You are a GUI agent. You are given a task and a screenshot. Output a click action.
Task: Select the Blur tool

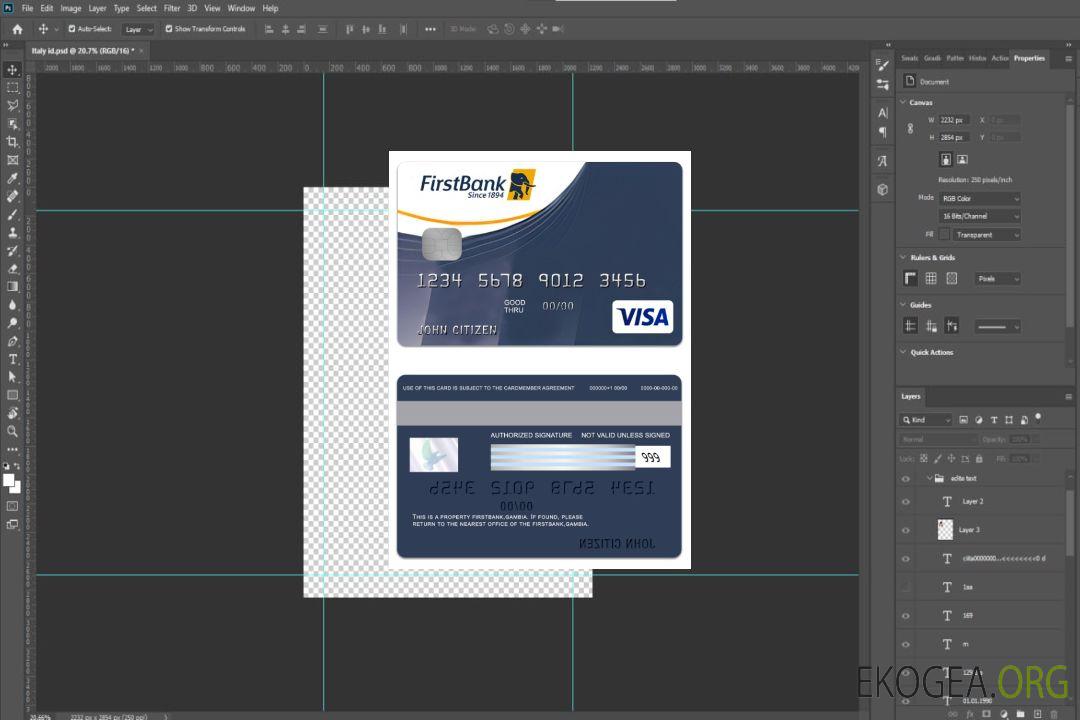[x=12, y=305]
